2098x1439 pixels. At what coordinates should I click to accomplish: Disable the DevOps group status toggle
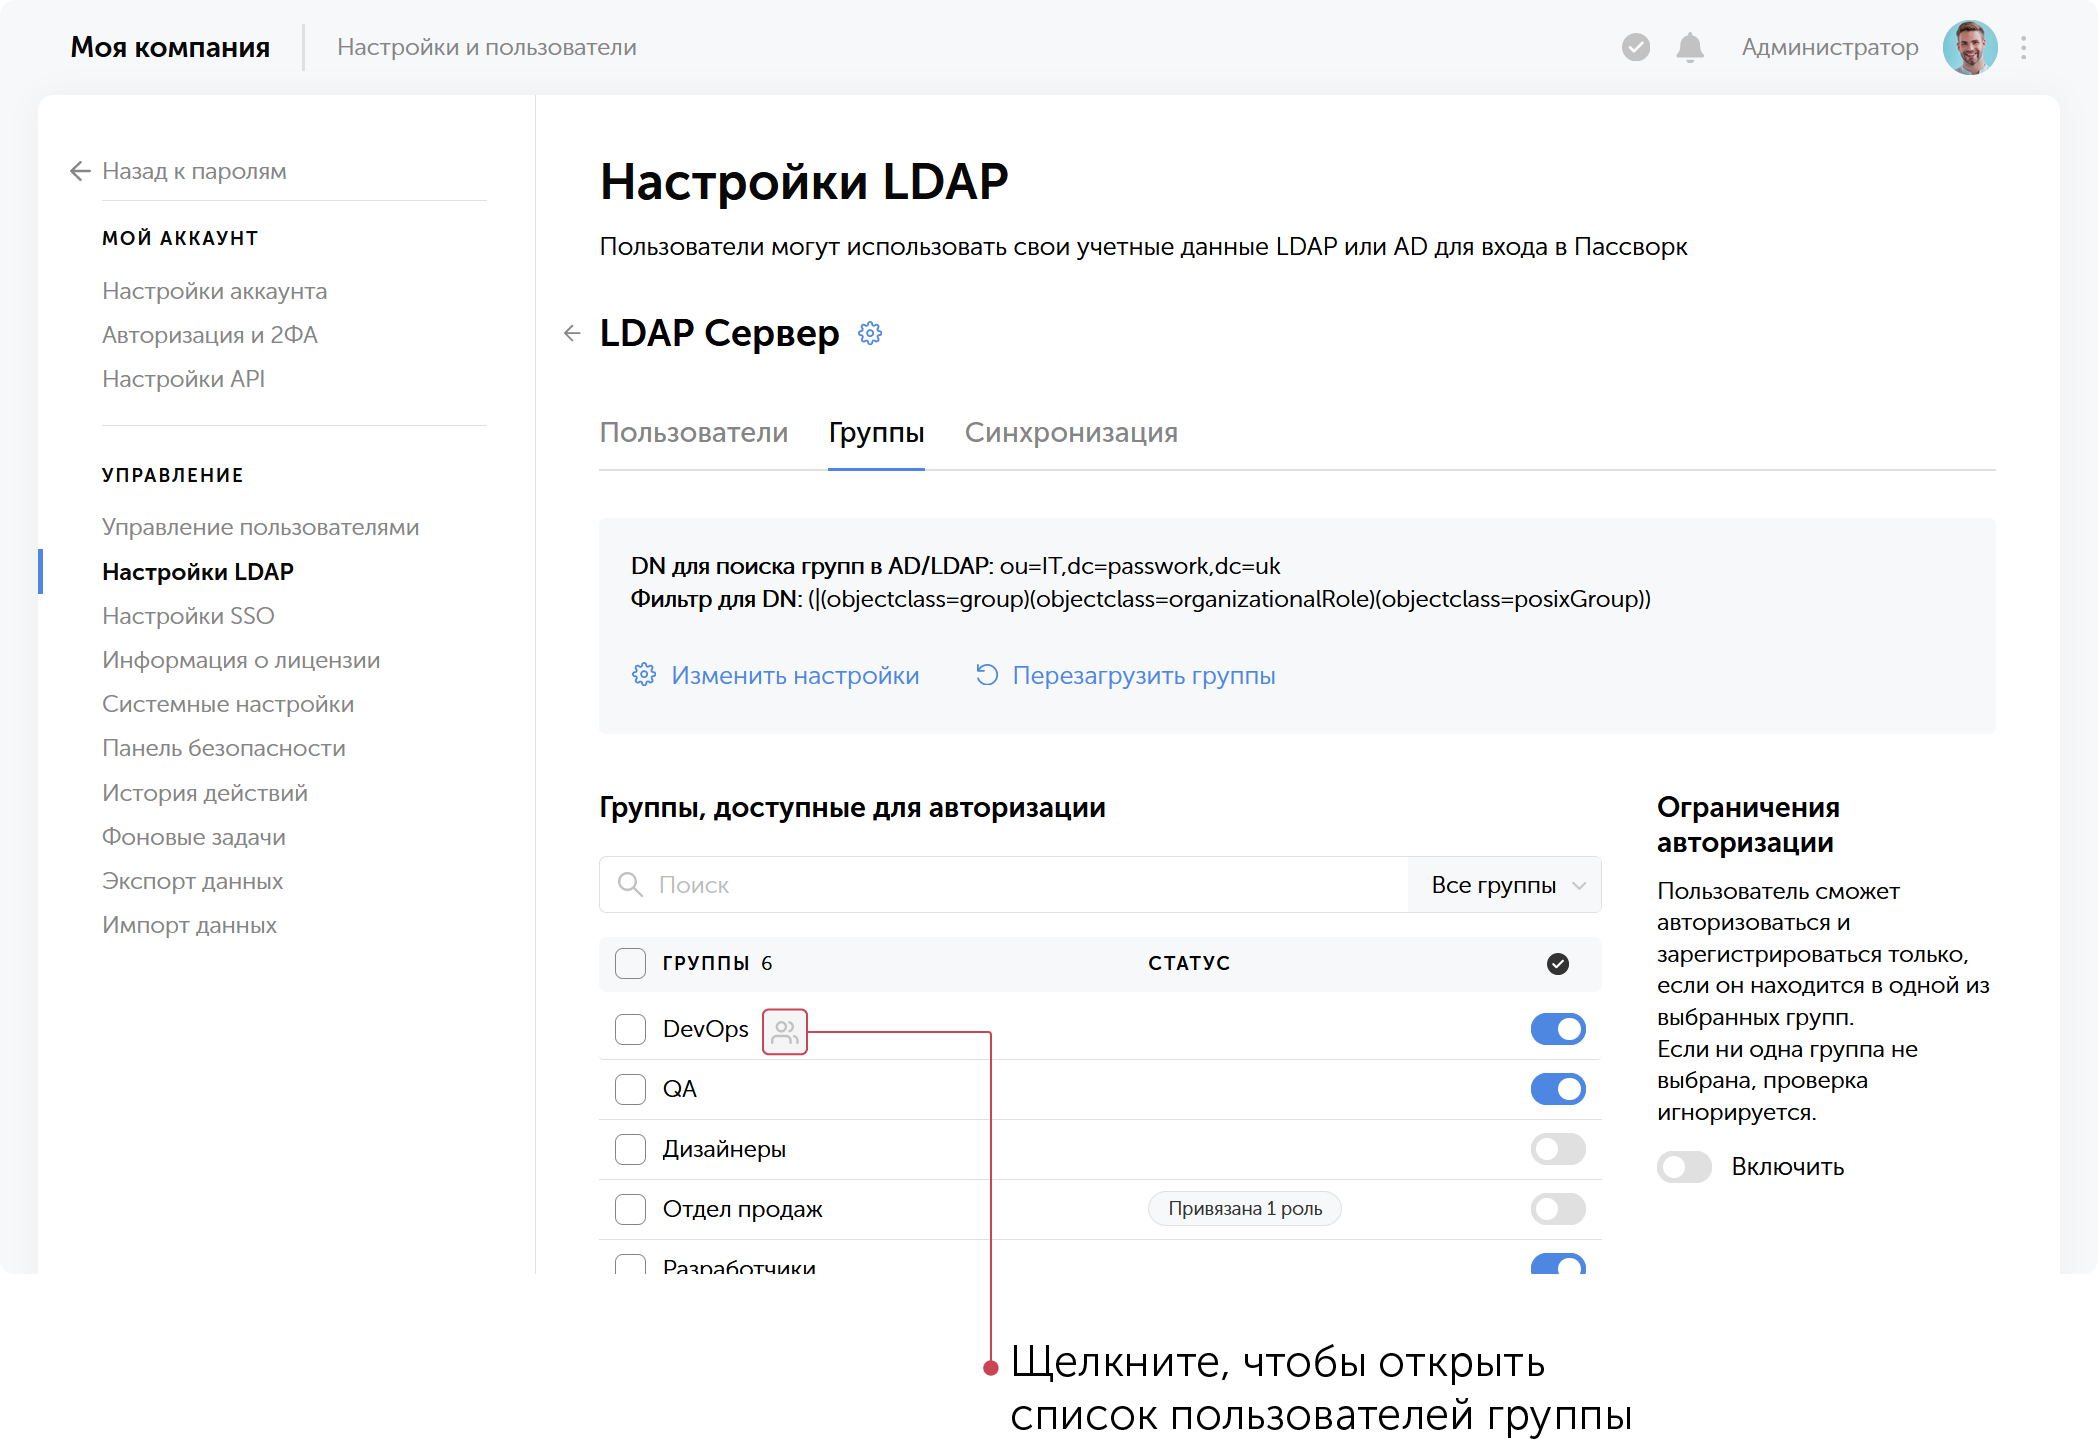[x=1557, y=1029]
